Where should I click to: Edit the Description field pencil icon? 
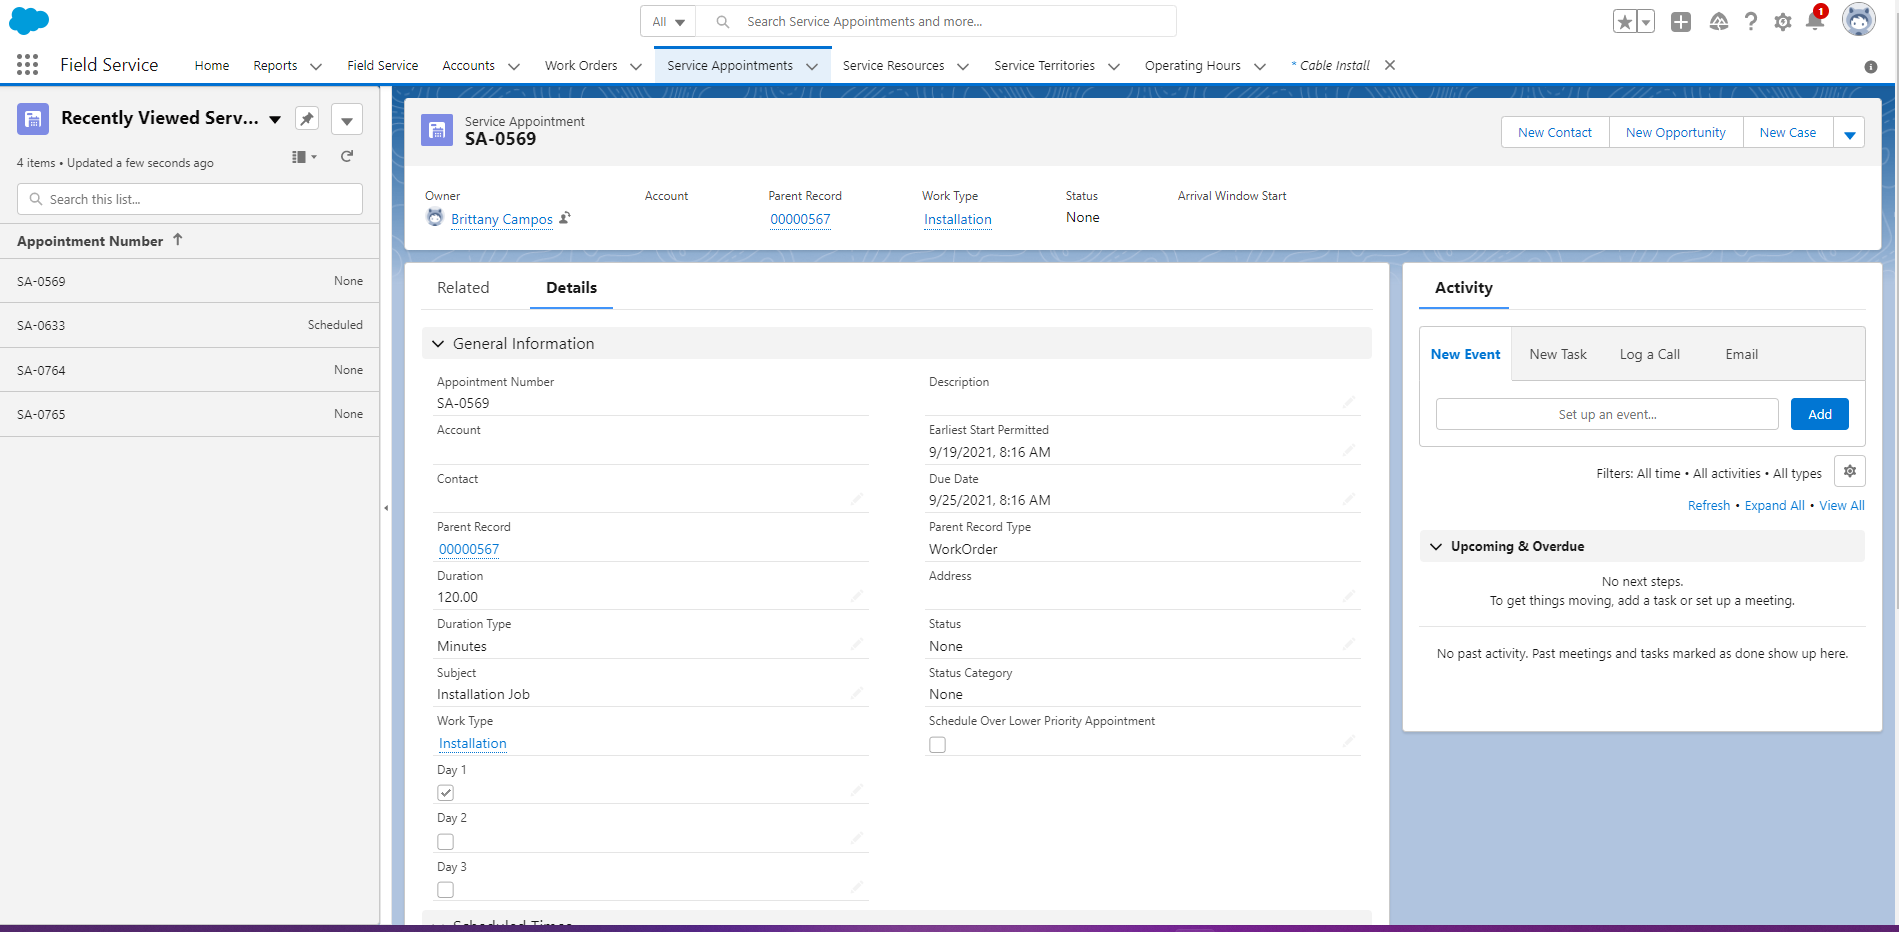[1349, 402]
